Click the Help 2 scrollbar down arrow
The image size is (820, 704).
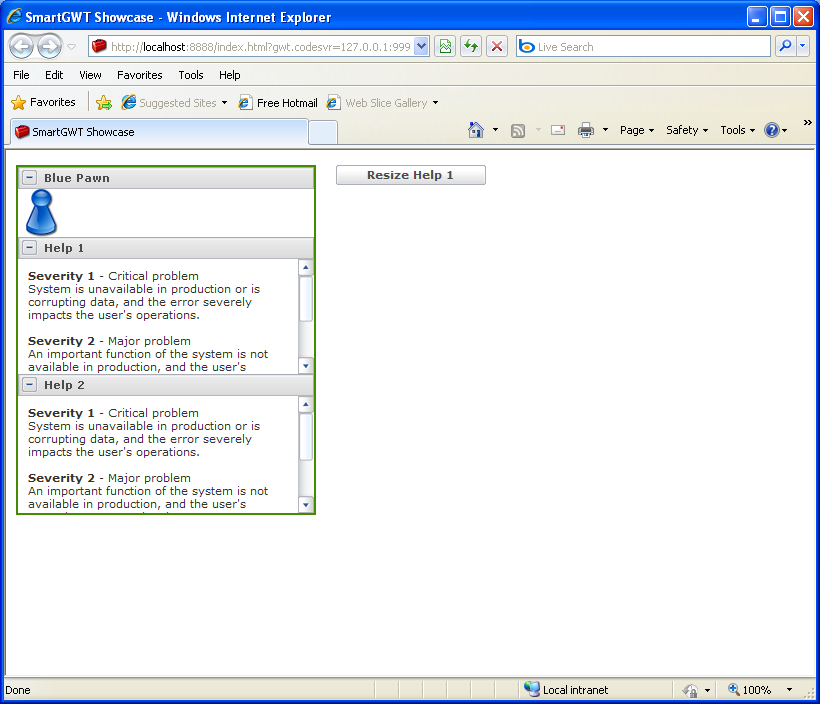(305, 505)
